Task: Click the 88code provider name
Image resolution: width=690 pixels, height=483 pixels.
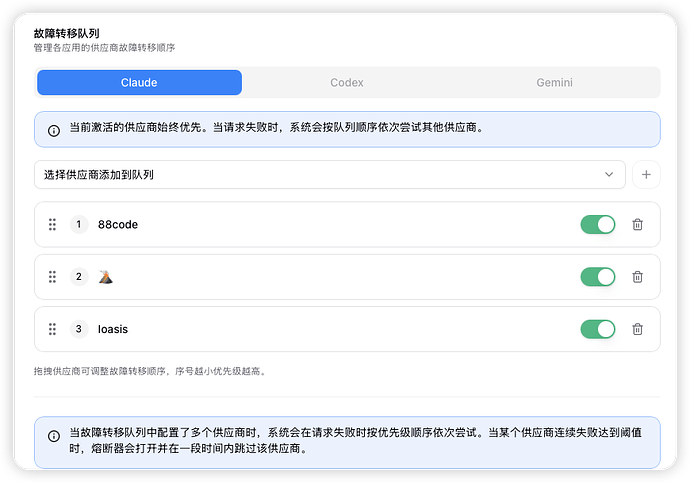Action: tap(118, 224)
